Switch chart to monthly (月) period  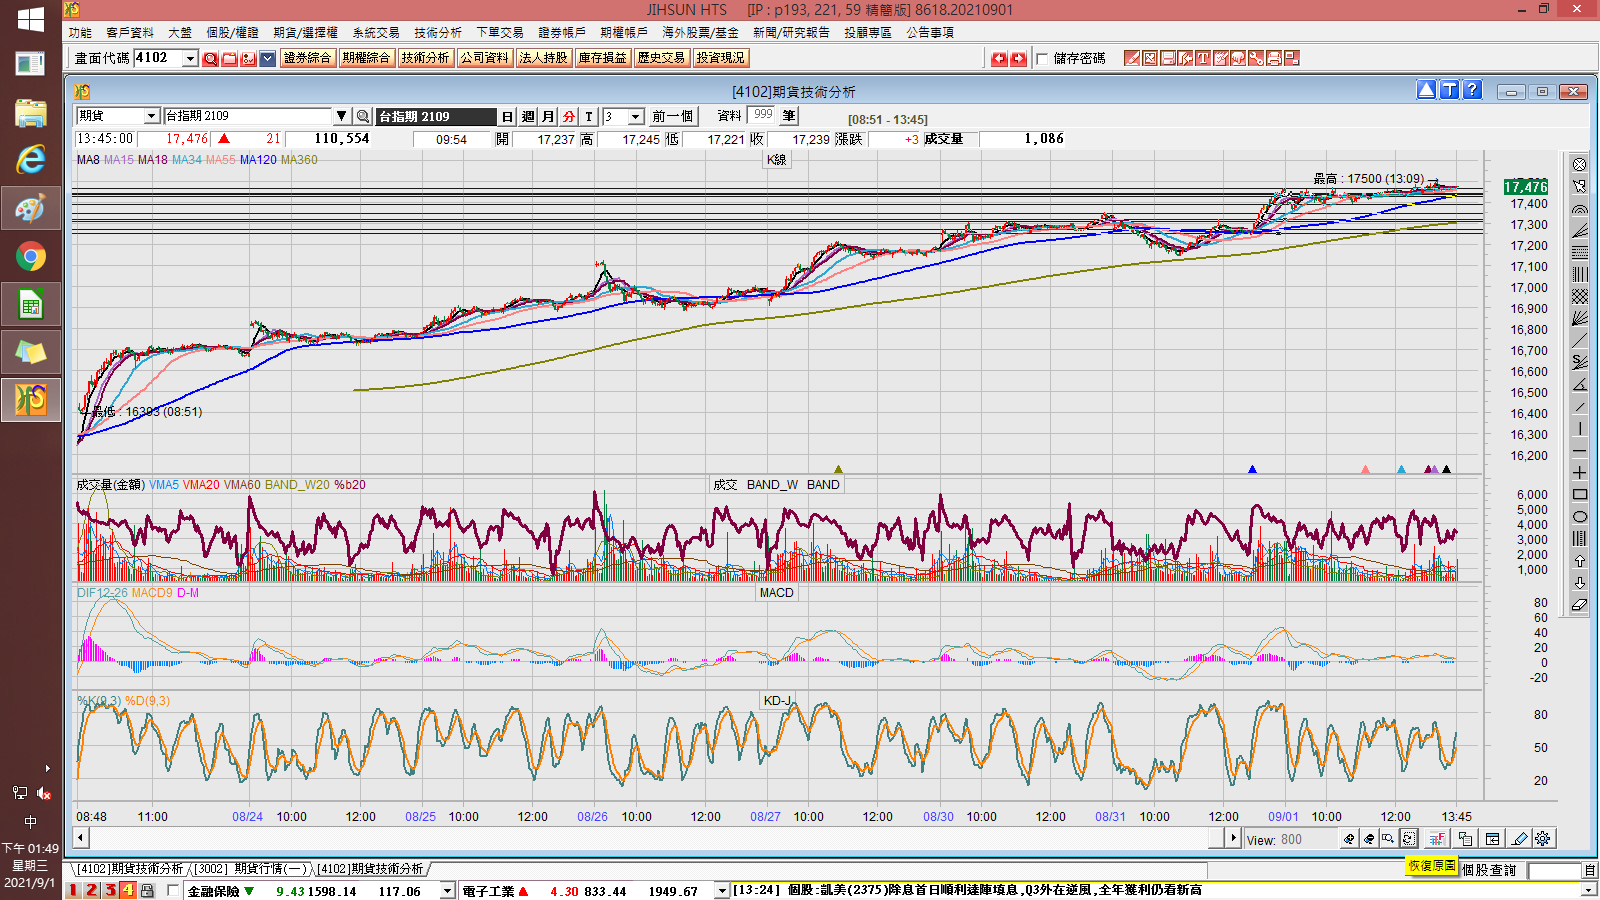click(548, 116)
